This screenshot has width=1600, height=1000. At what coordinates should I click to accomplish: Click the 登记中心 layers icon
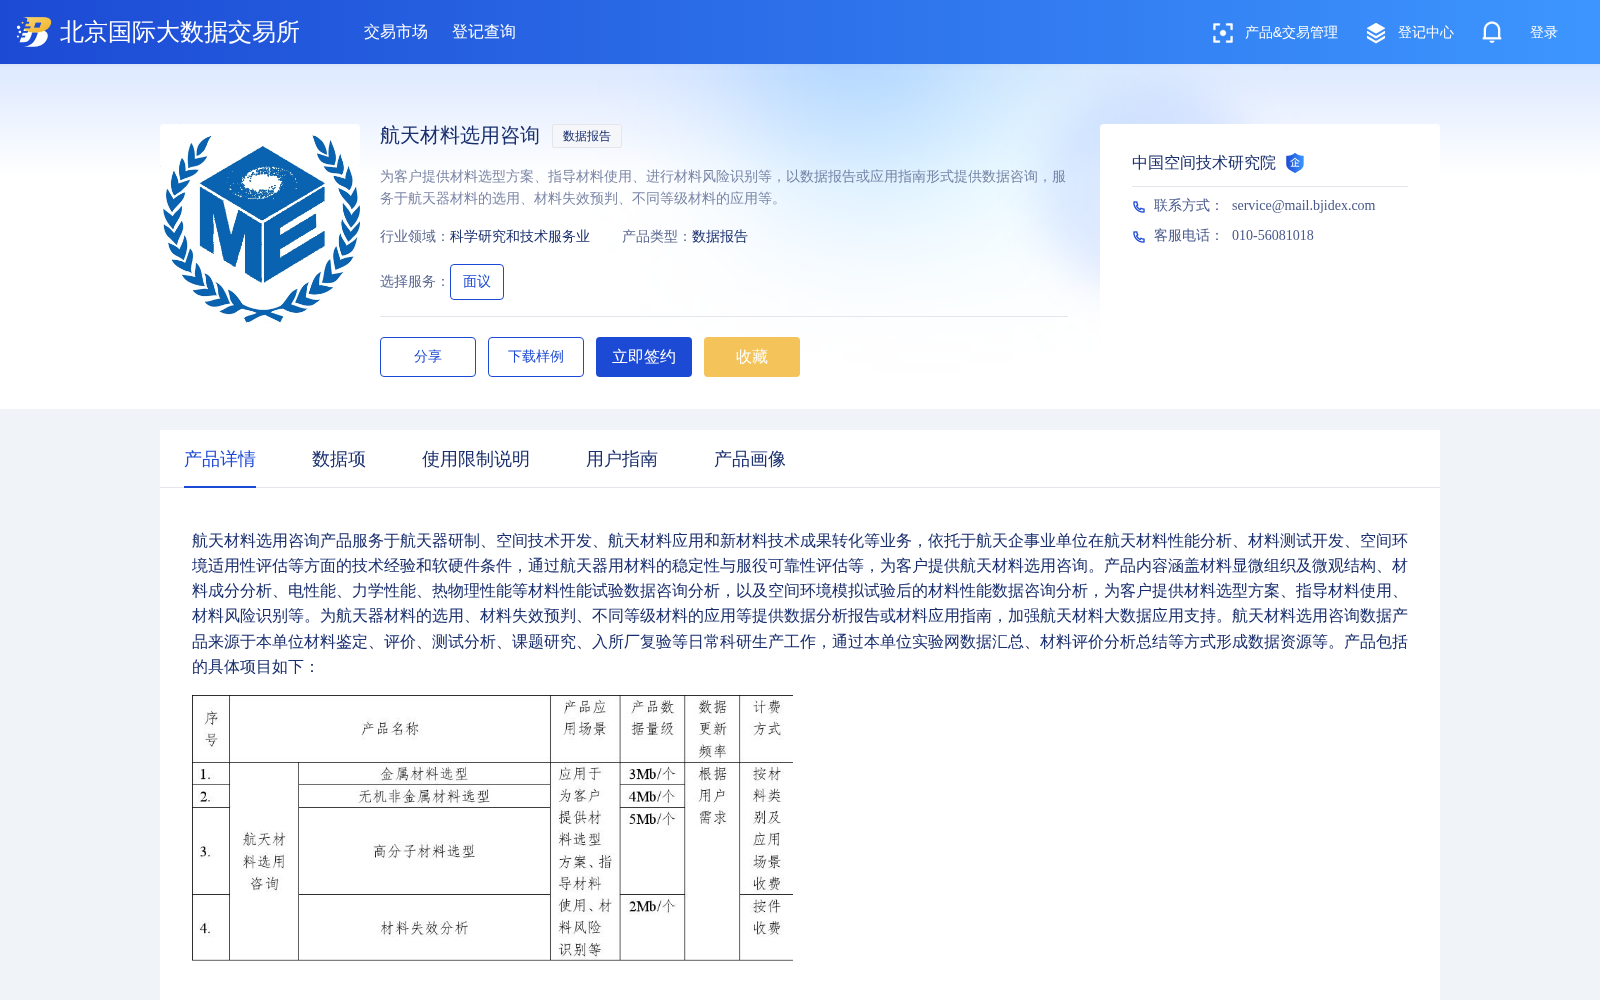(1376, 33)
